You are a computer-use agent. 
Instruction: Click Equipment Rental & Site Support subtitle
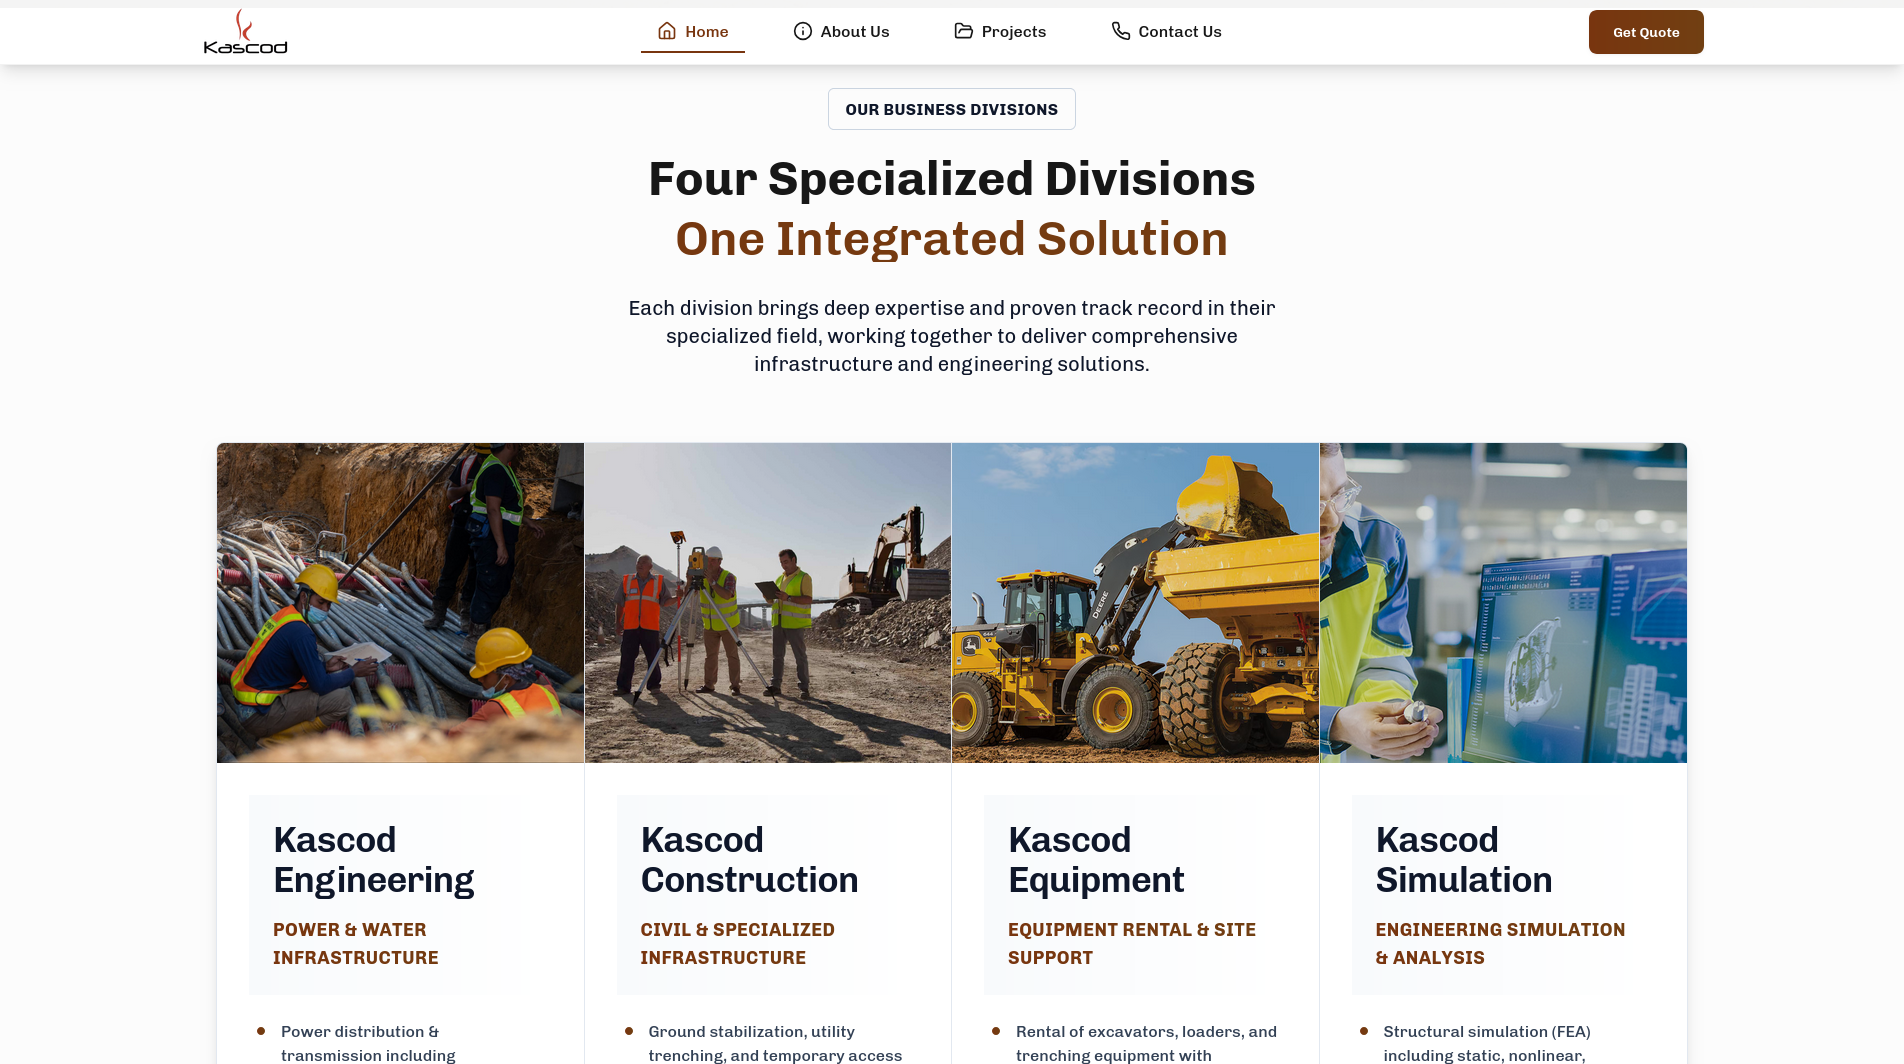[1131, 943]
